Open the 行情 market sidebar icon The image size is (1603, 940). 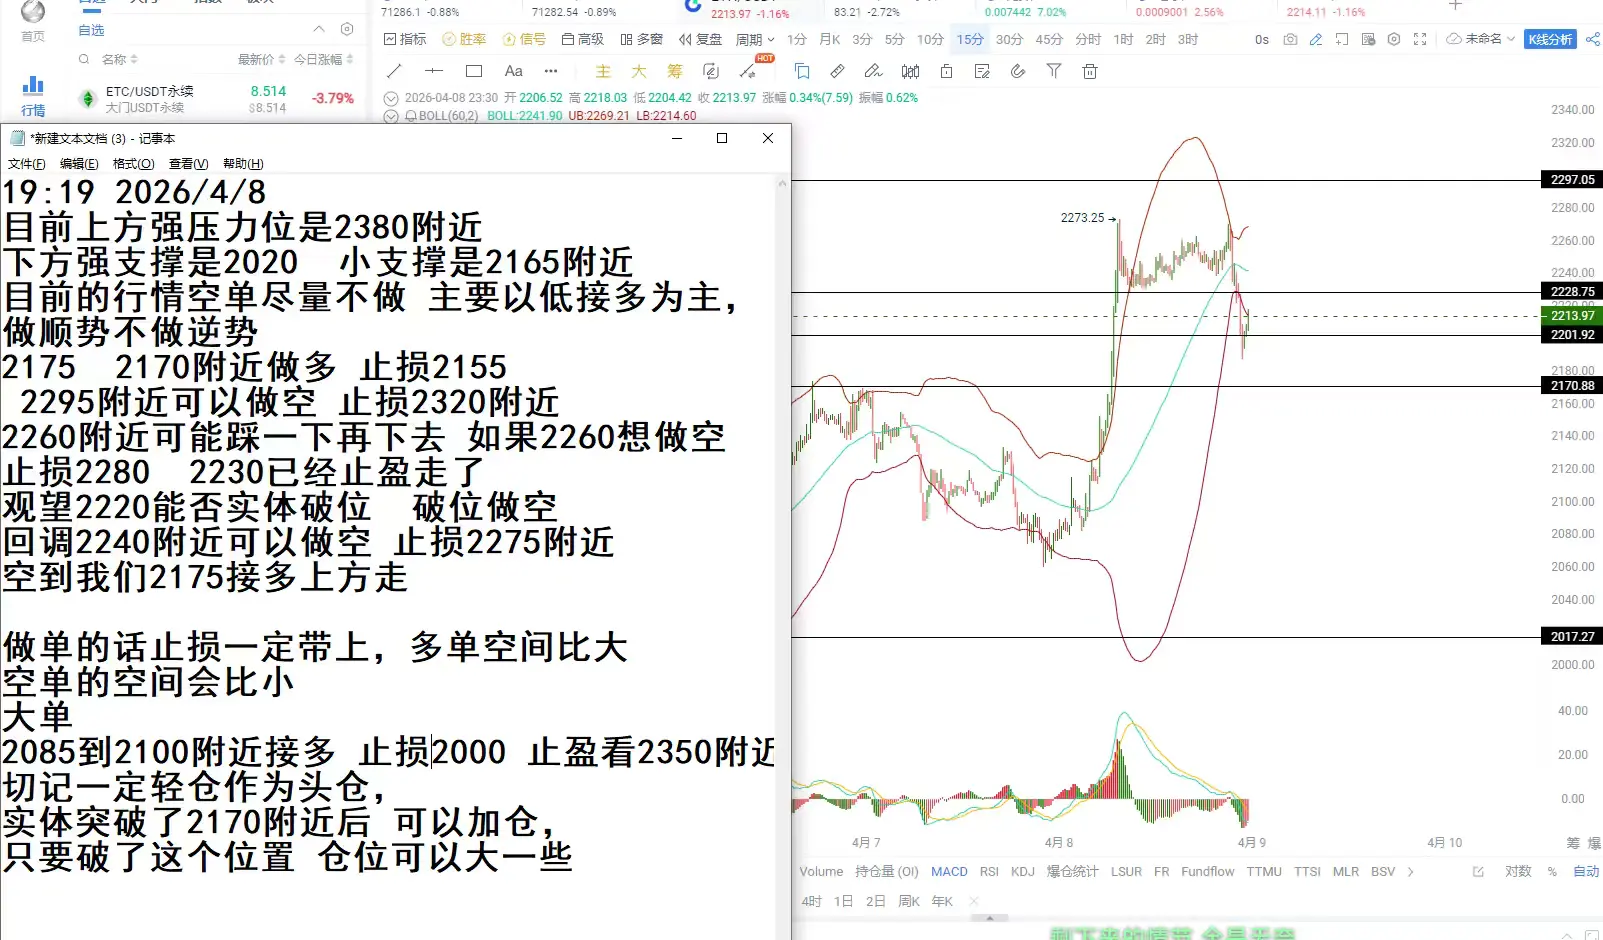point(33,96)
